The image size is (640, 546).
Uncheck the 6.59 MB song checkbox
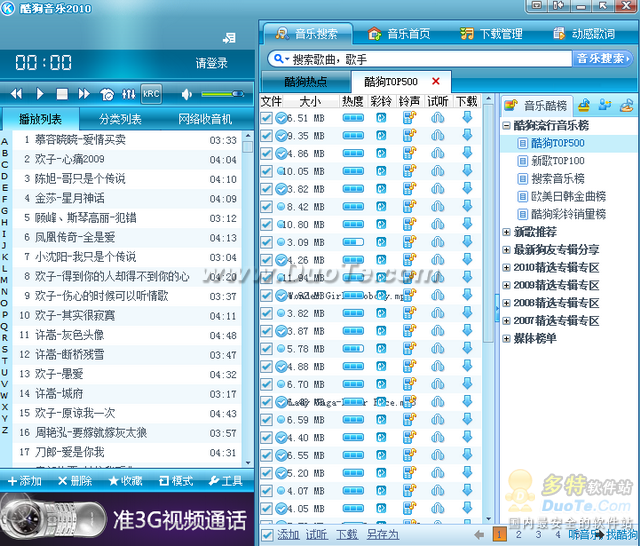[267, 419]
